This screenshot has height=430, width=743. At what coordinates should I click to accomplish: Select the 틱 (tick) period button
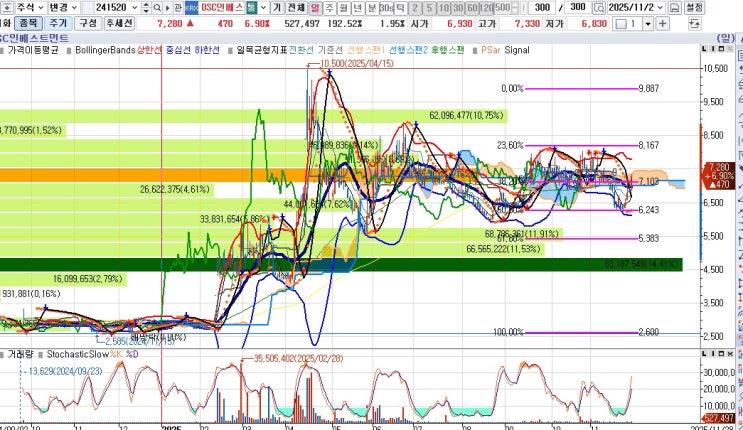(x=400, y=8)
